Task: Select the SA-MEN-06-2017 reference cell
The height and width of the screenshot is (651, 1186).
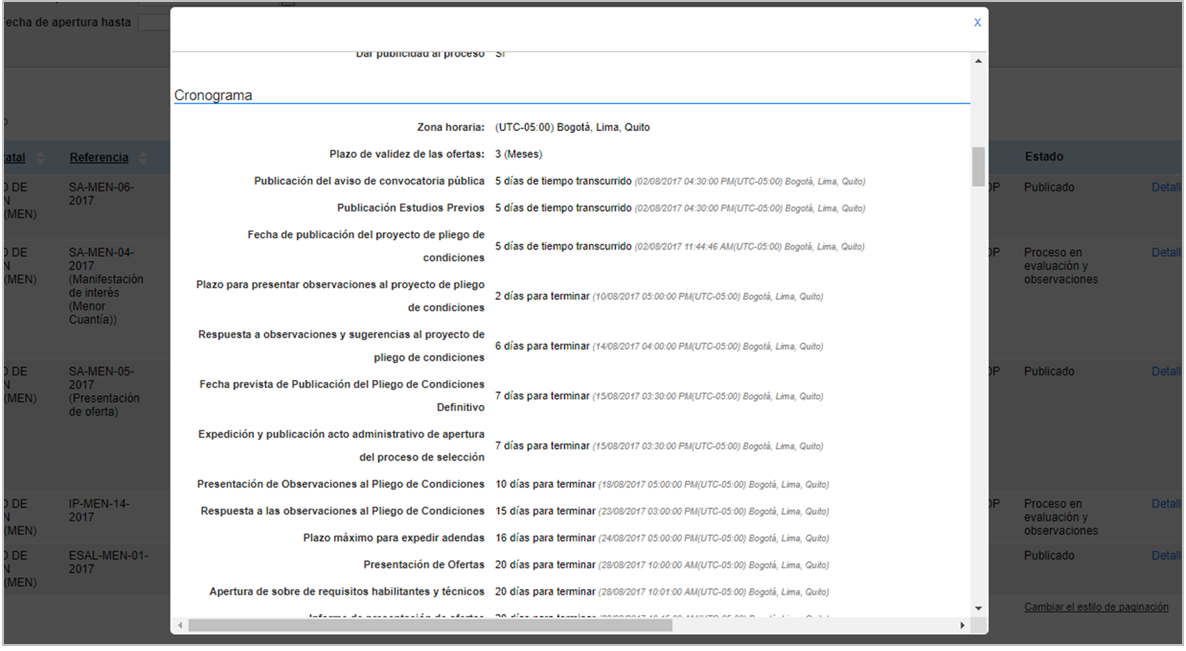Action: tap(101, 194)
